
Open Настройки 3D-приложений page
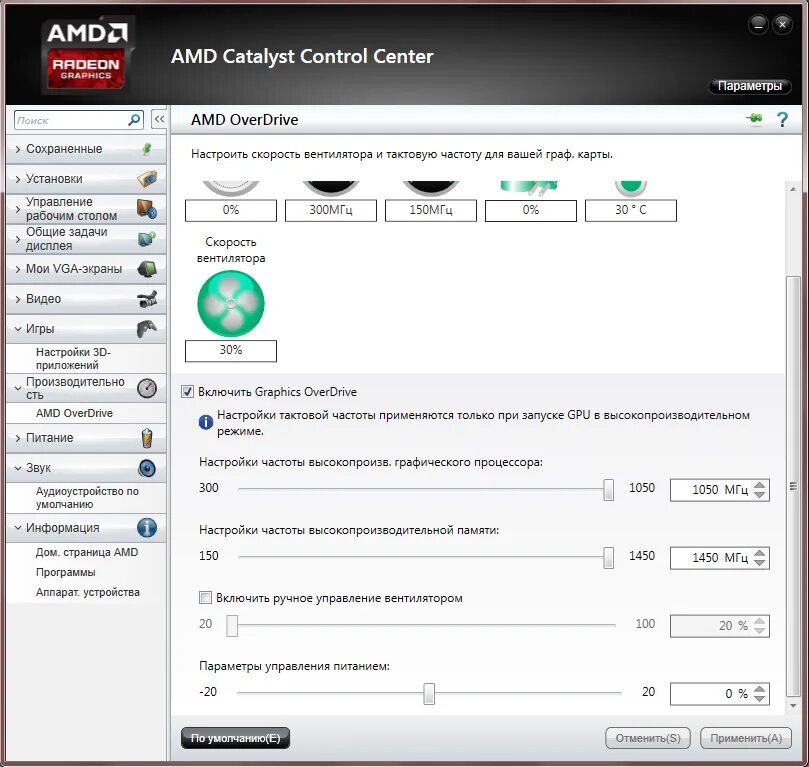click(73, 358)
